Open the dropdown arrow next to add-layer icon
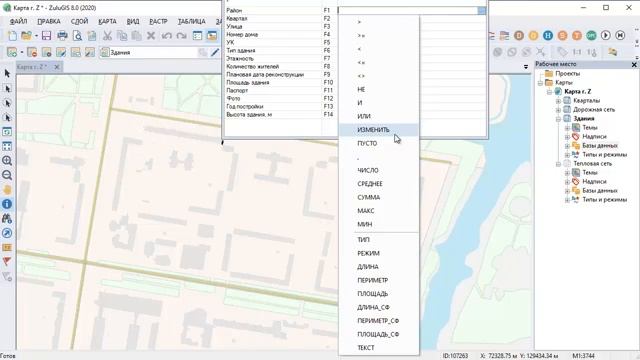The height and width of the screenshot is (360, 640). click(x=22, y=52)
